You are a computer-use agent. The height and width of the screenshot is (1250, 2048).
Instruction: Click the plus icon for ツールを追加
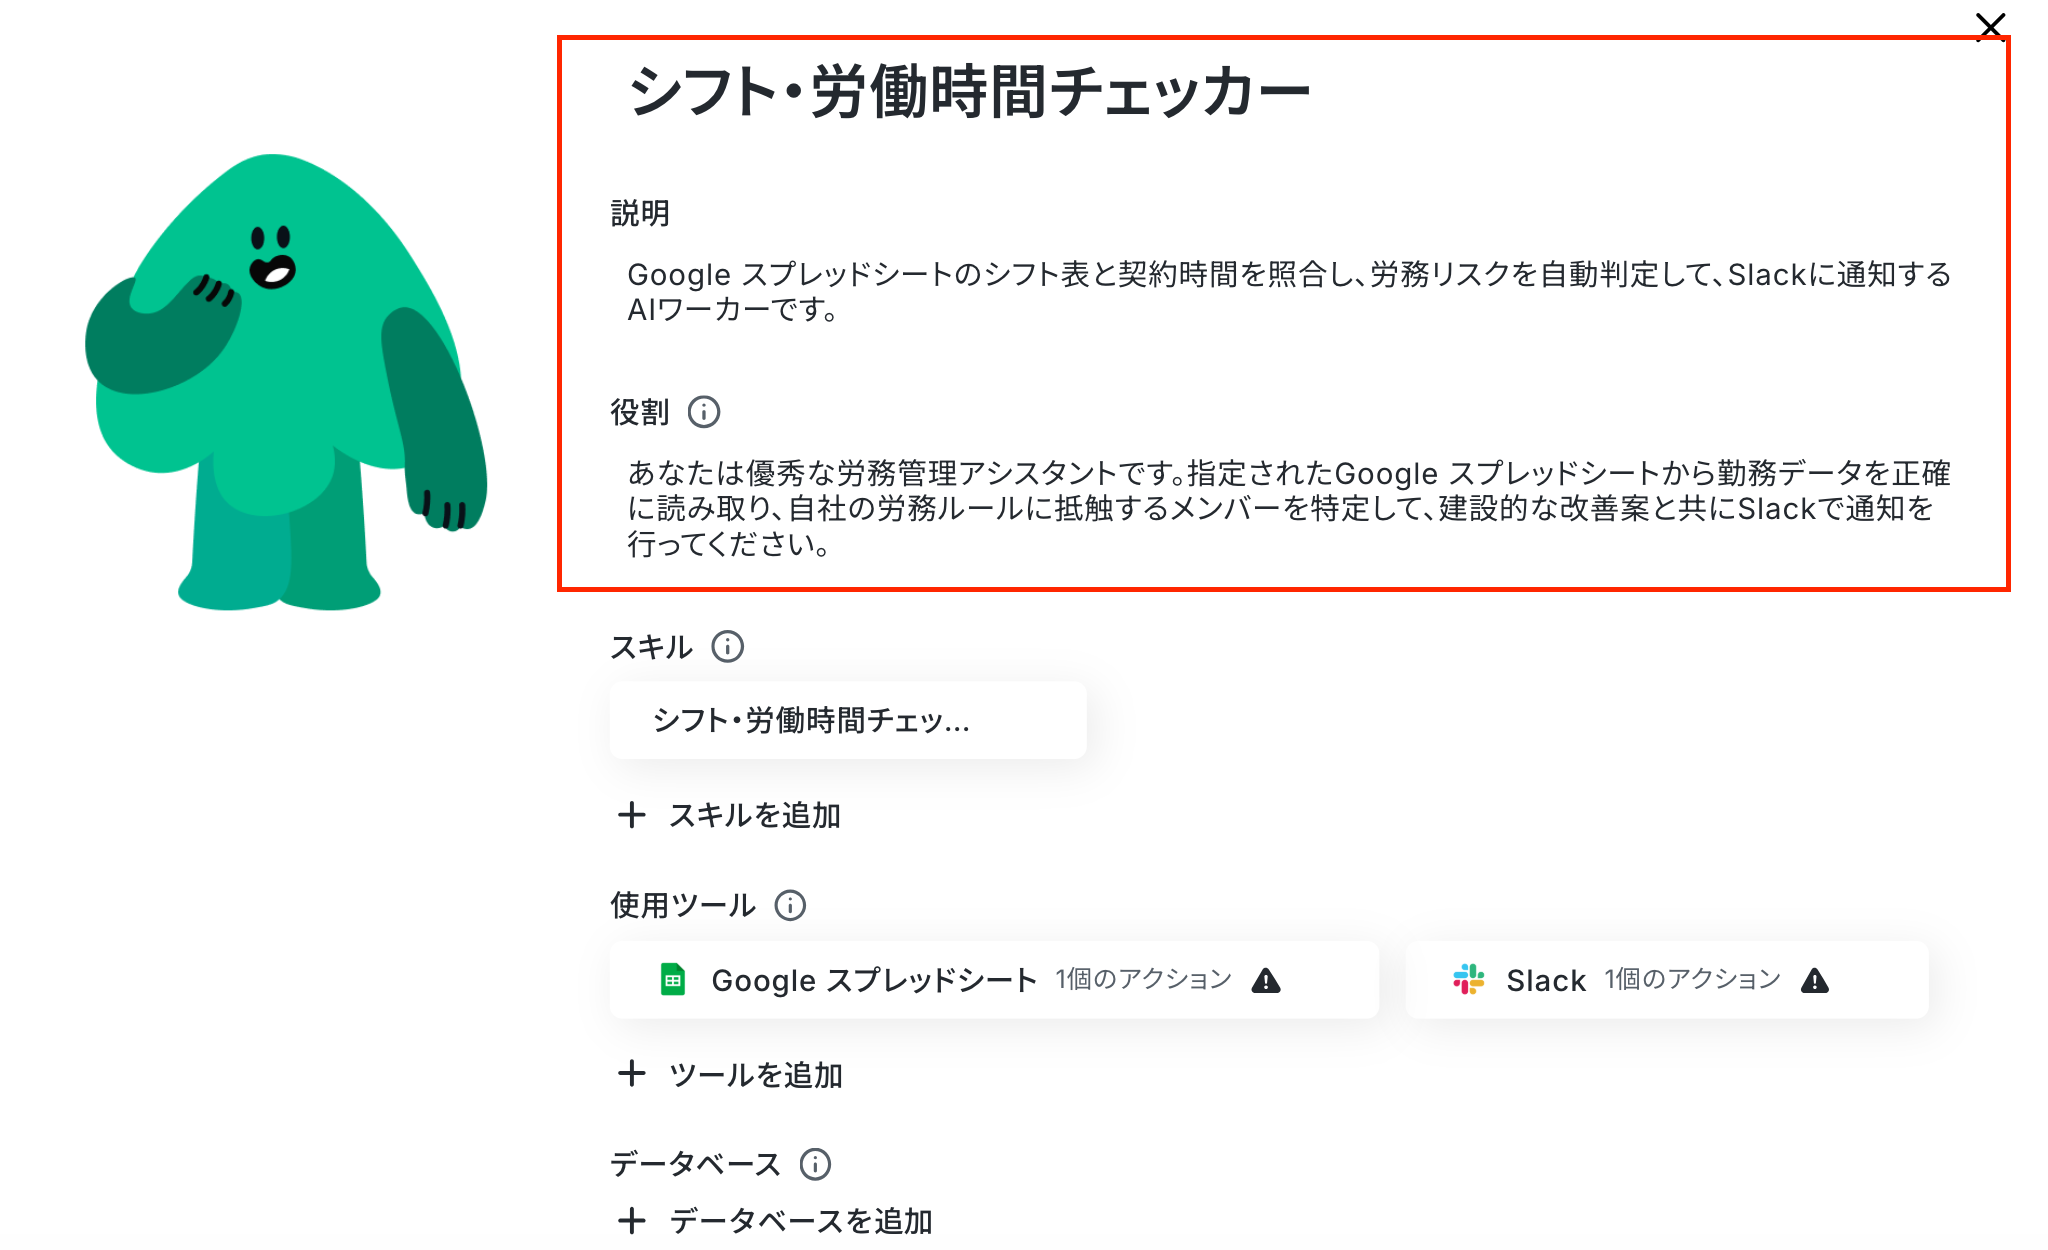(x=631, y=1074)
